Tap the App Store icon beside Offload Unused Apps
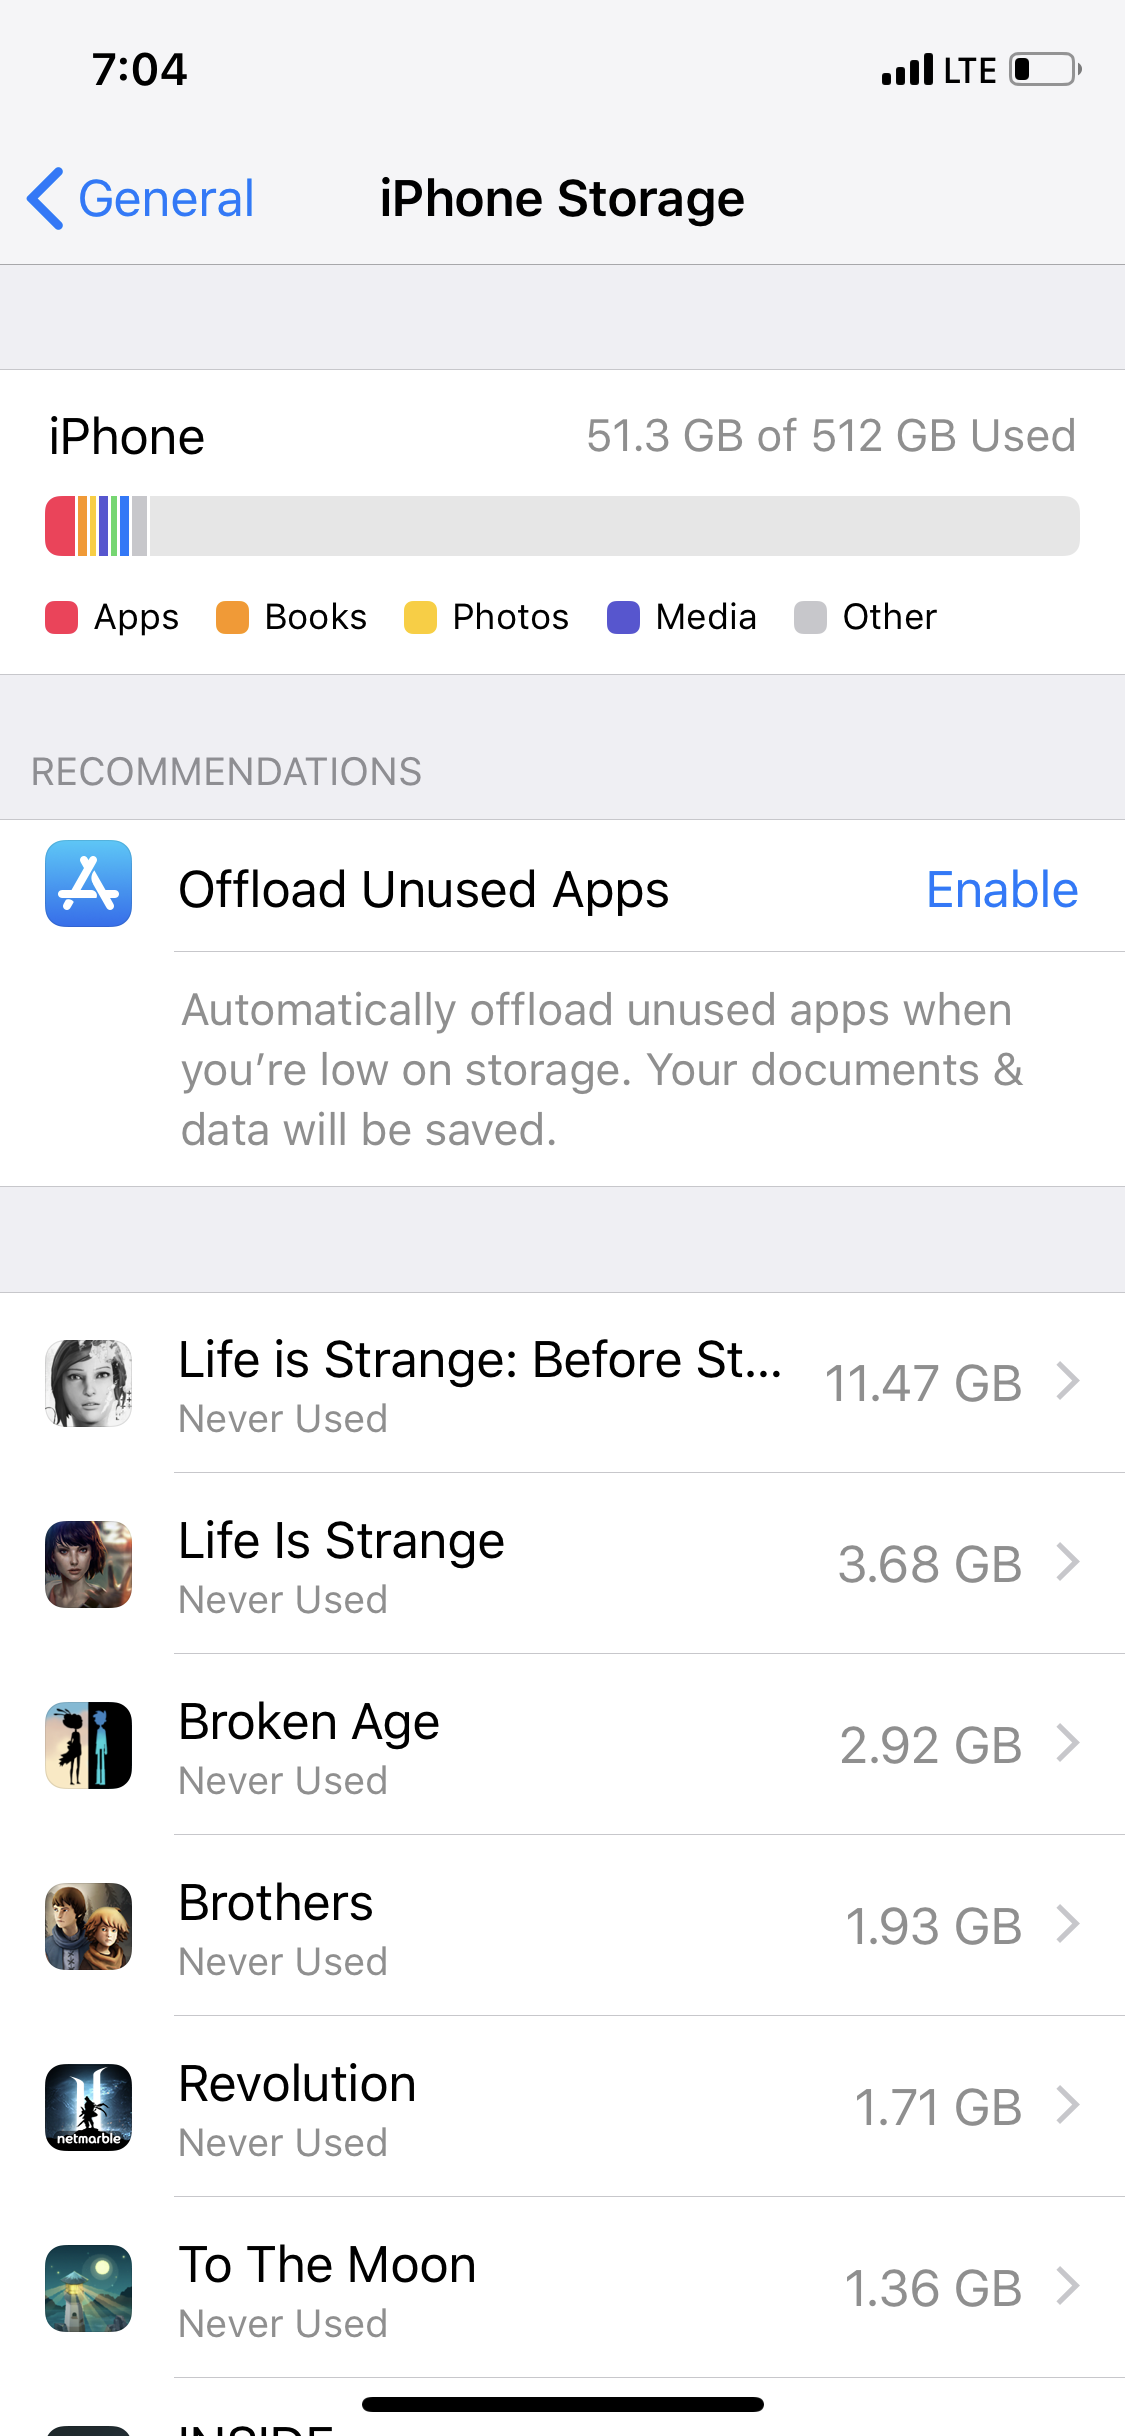The height and width of the screenshot is (2436, 1125). coord(88,883)
